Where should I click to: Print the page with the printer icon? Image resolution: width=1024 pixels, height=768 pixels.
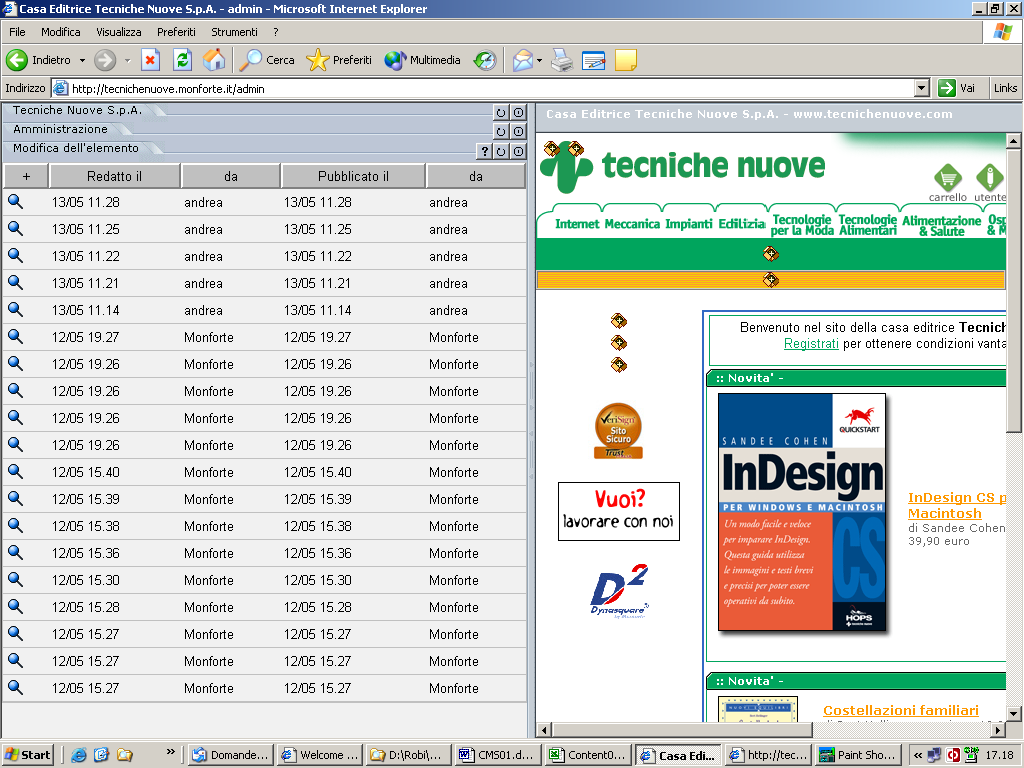pyautogui.click(x=562, y=60)
